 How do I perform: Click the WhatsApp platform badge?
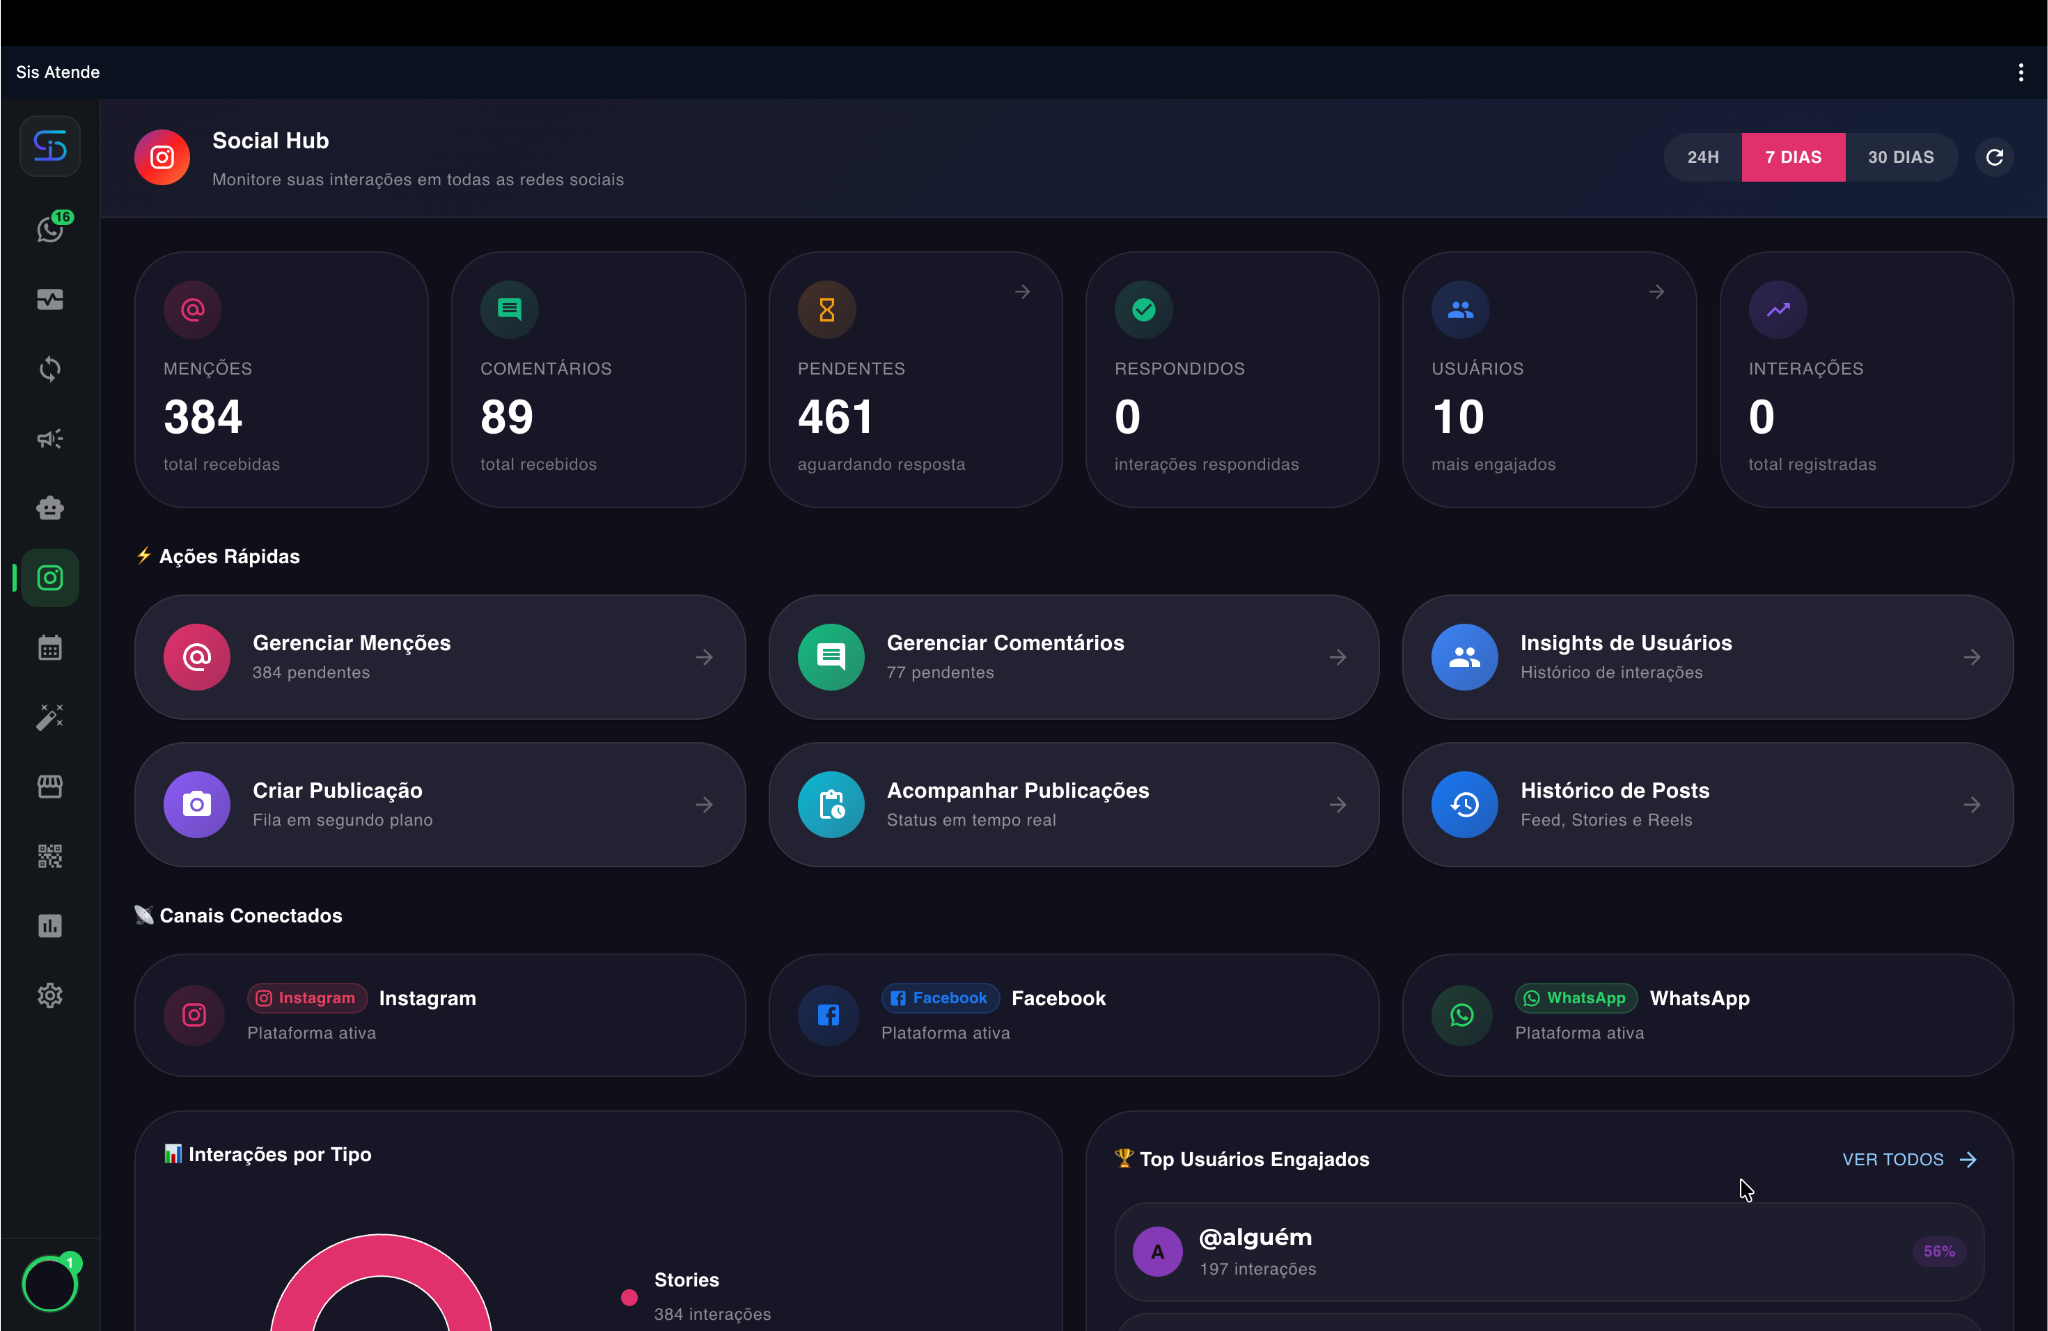(x=1576, y=998)
